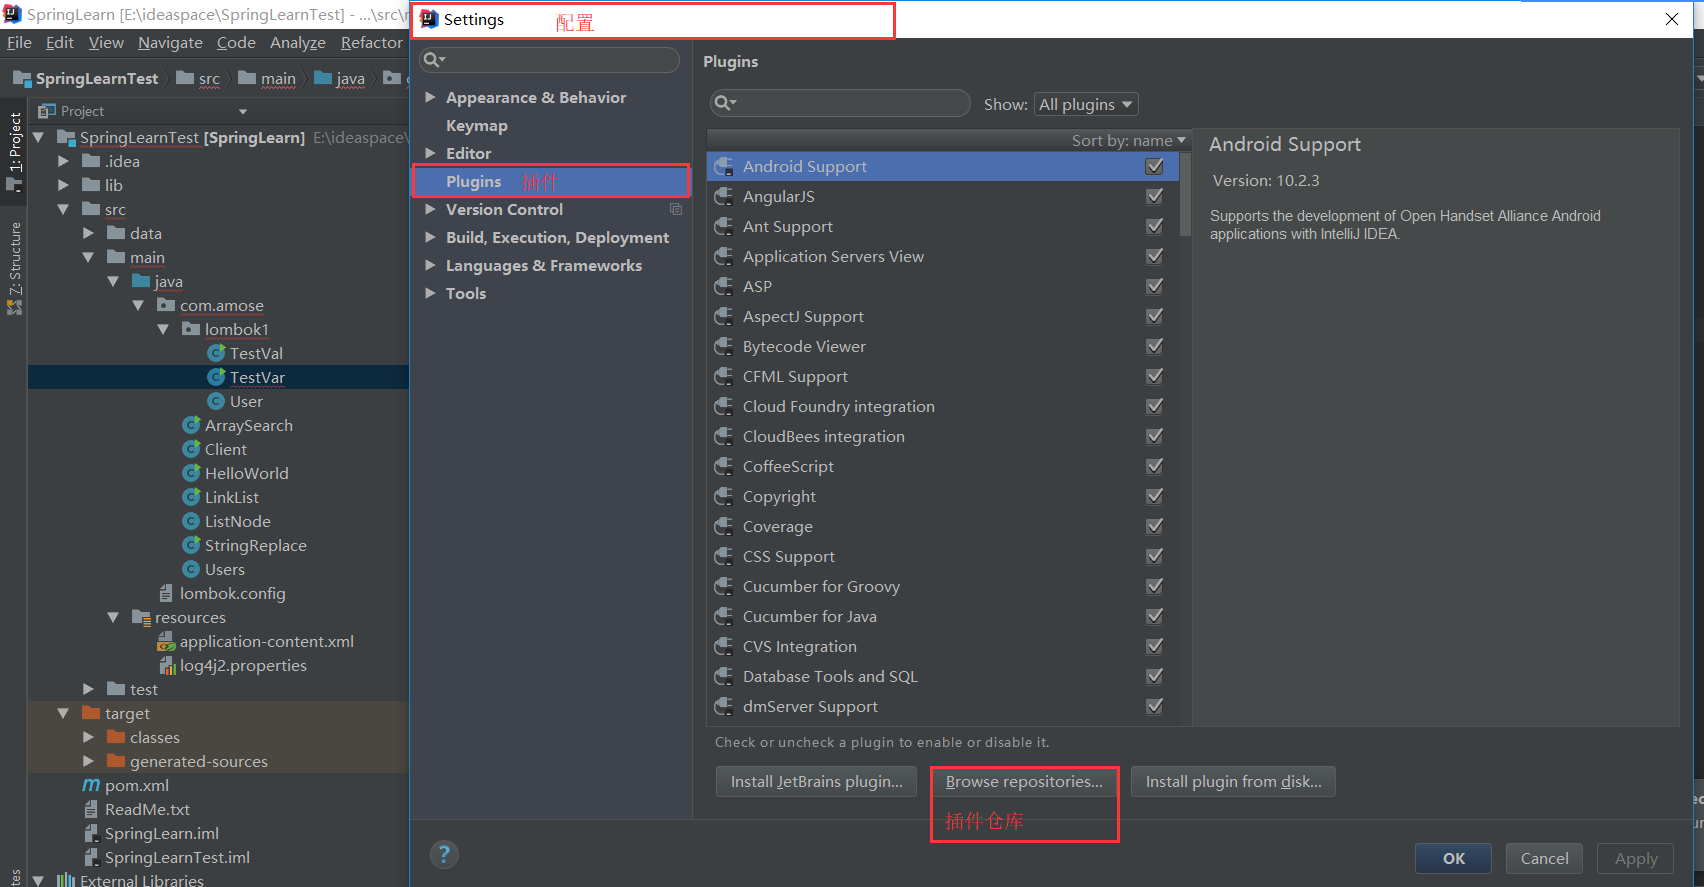Click the CoffeeScript plugin icon
Screen dimensions: 1704x887
(724, 466)
